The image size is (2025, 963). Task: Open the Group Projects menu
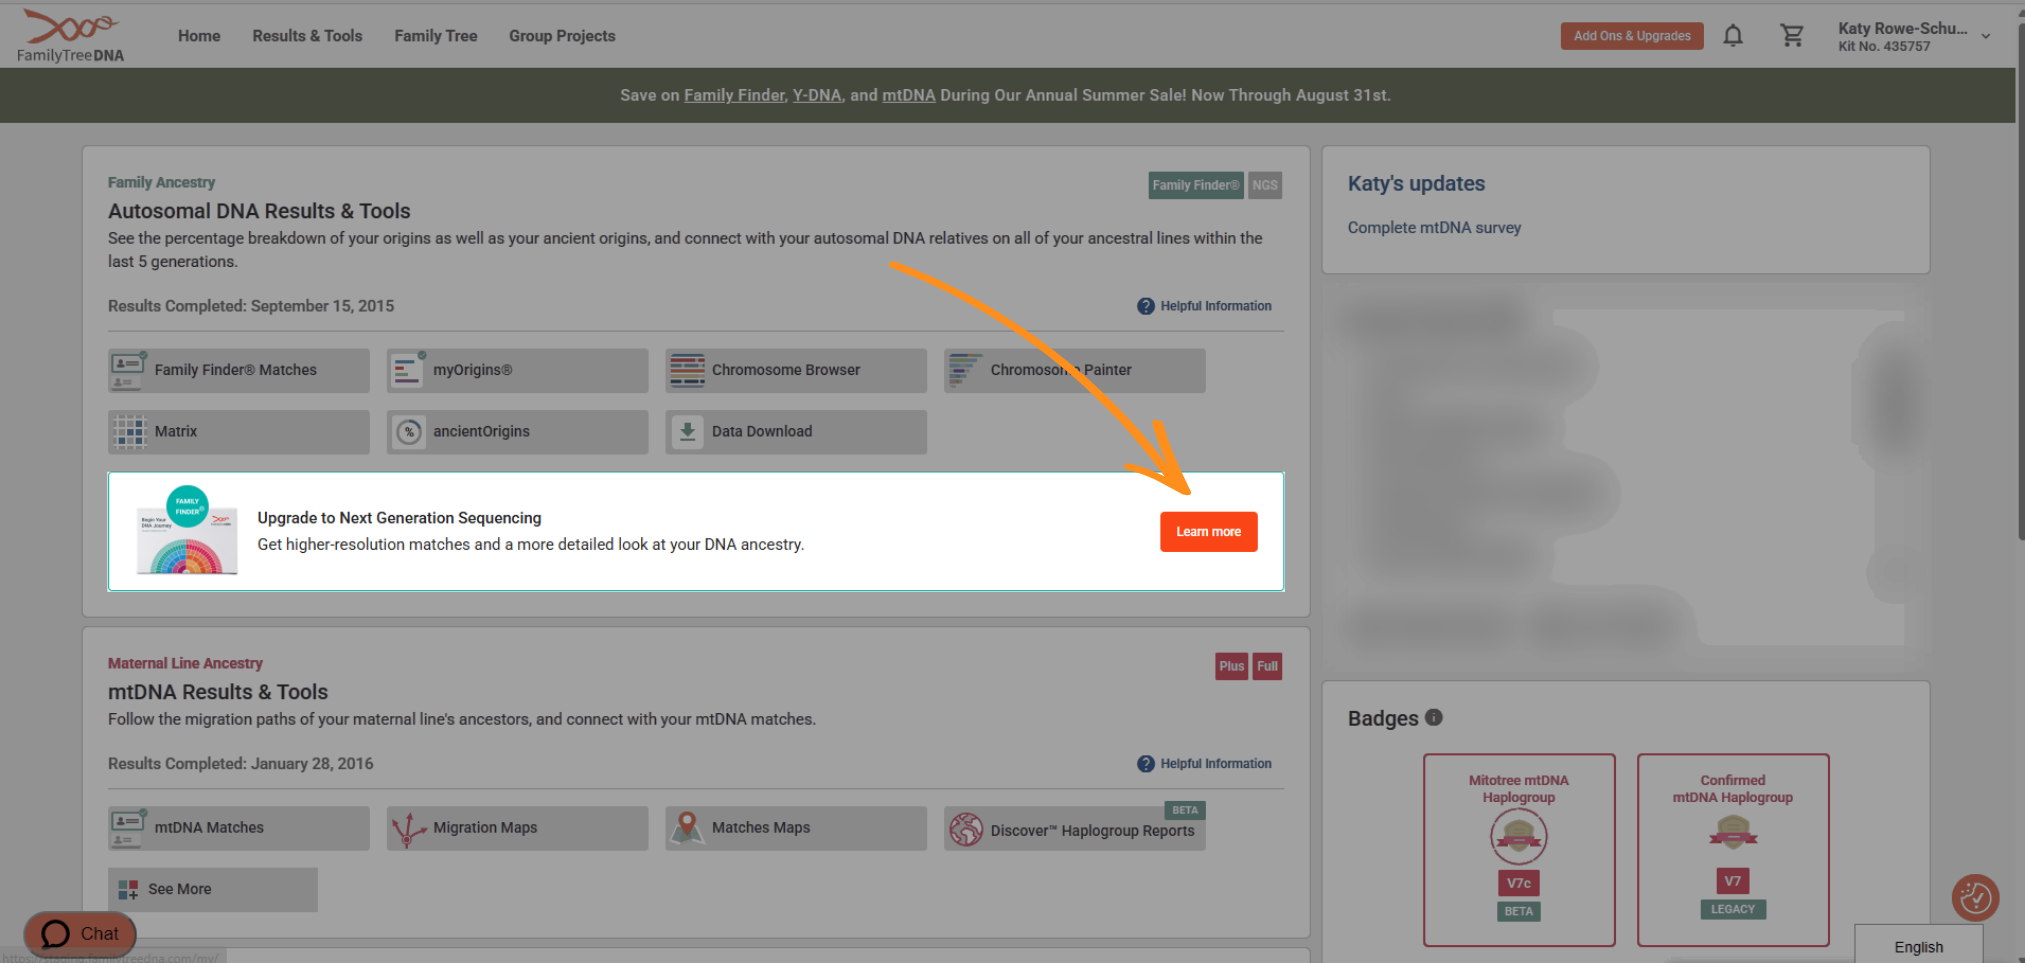point(562,36)
